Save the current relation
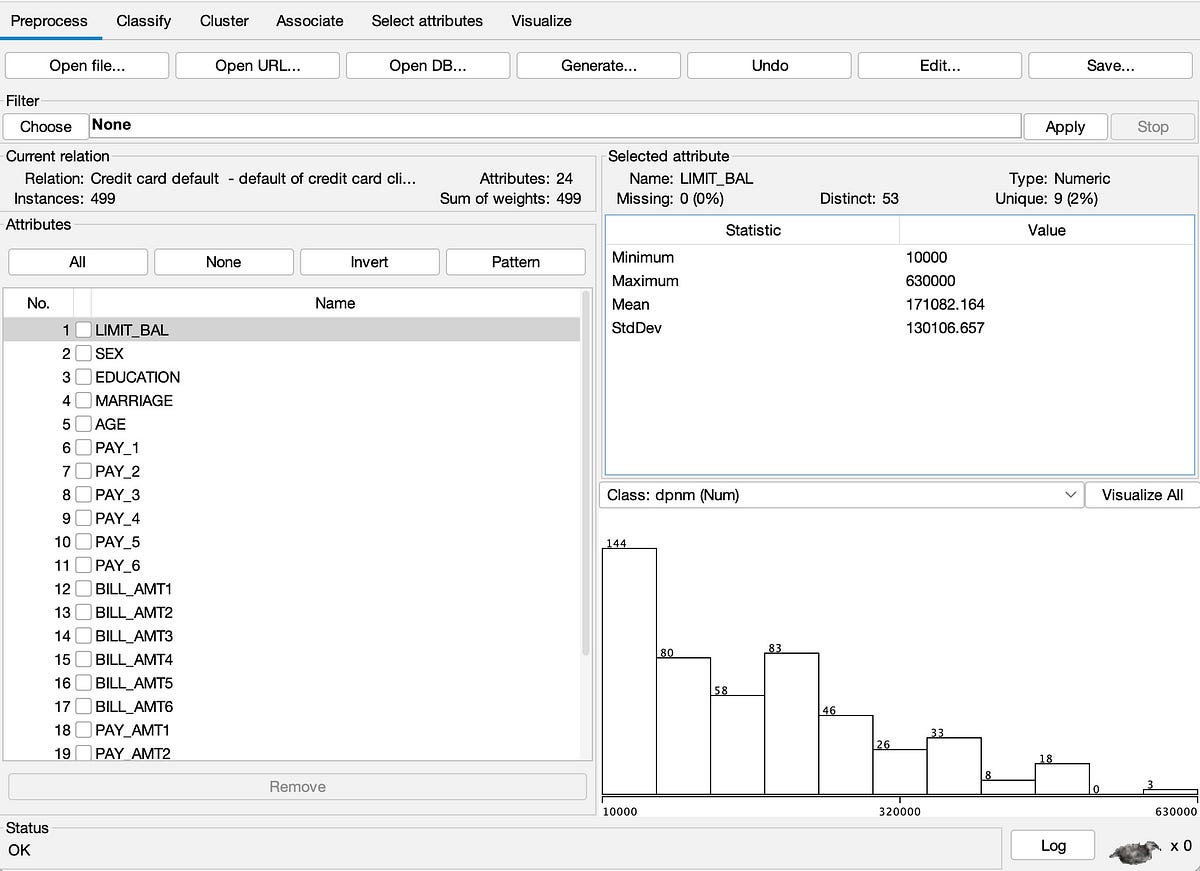Image resolution: width=1200 pixels, height=871 pixels. click(1110, 65)
